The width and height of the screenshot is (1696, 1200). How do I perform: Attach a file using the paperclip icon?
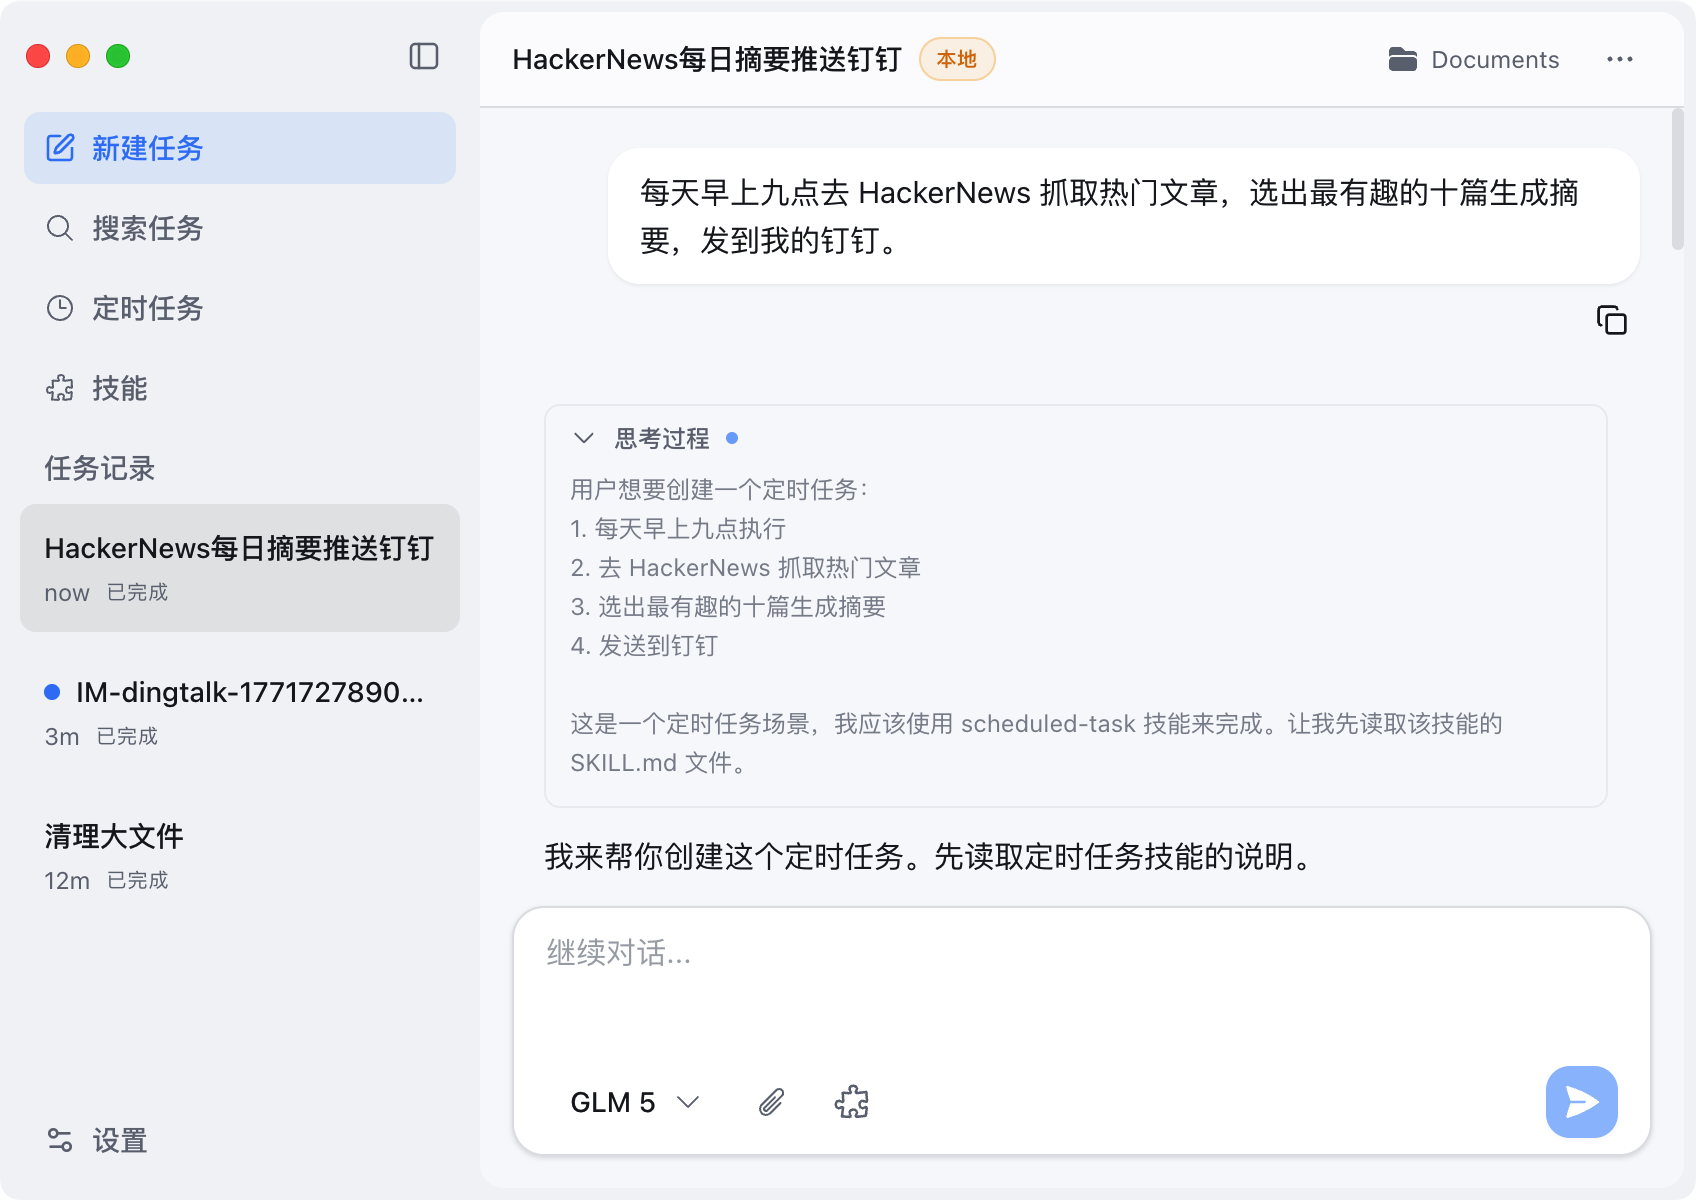tap(771, 1102)
